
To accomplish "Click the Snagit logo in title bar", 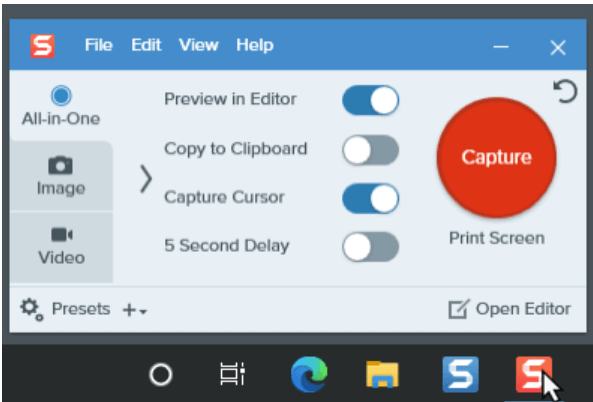I will pyautogui.click(x=42, y=46).
